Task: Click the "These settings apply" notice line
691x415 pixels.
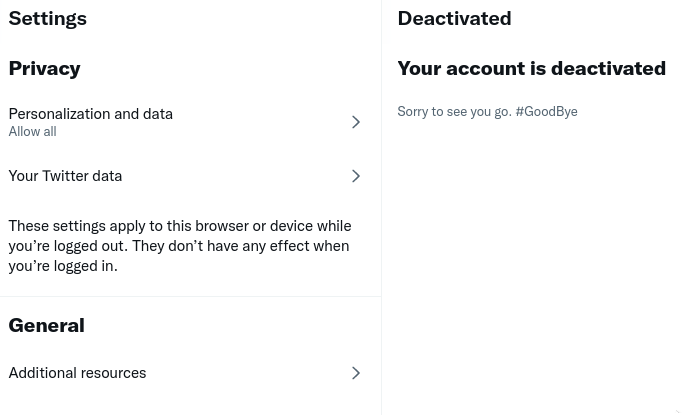Action: pyautogui.click(x=180, y=226)
